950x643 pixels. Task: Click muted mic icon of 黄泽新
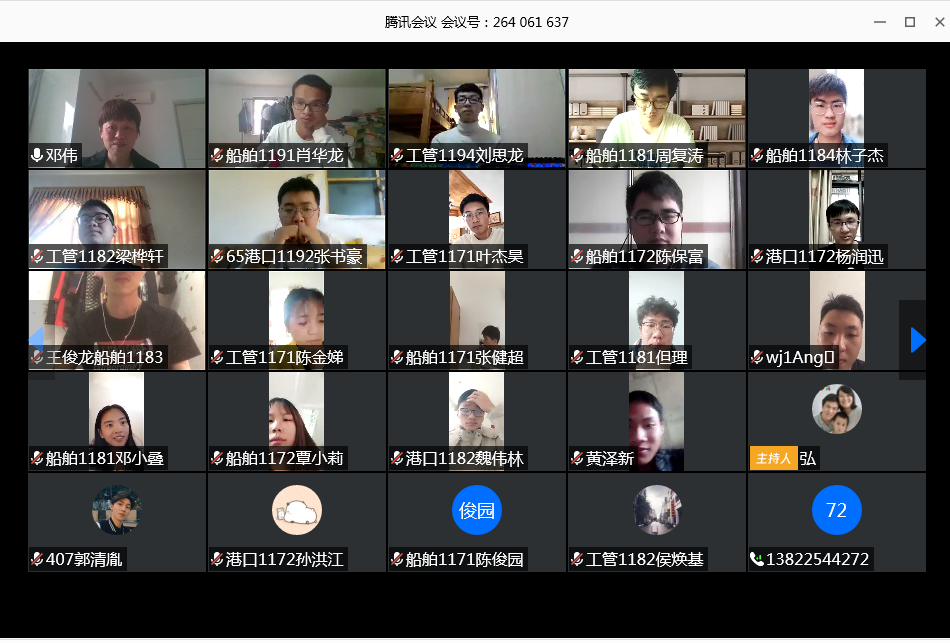pos(577,458)
